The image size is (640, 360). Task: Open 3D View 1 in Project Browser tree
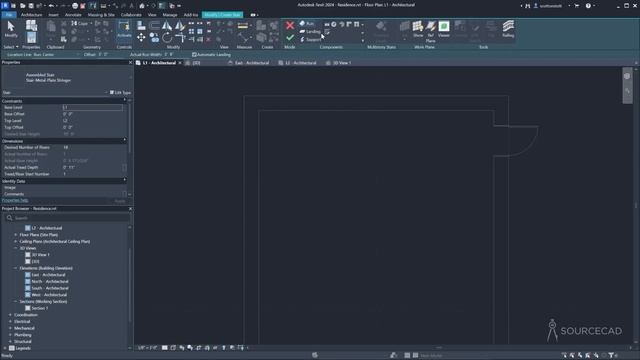(x=40, y=255)
